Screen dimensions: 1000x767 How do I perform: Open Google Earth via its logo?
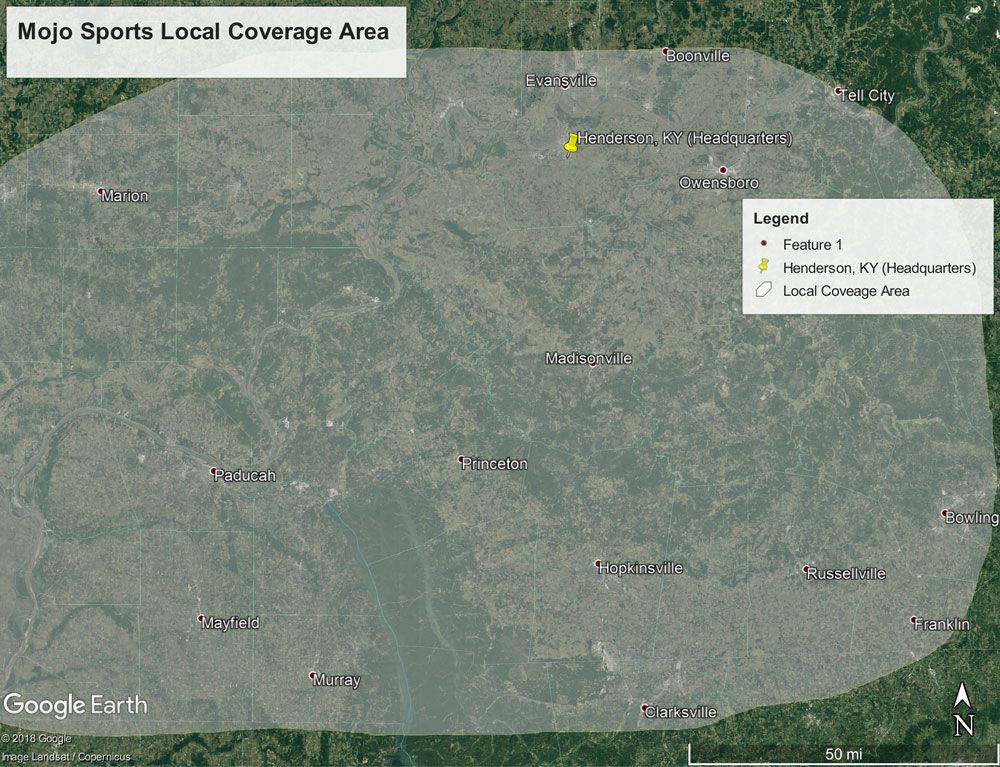tap(73, 705)
